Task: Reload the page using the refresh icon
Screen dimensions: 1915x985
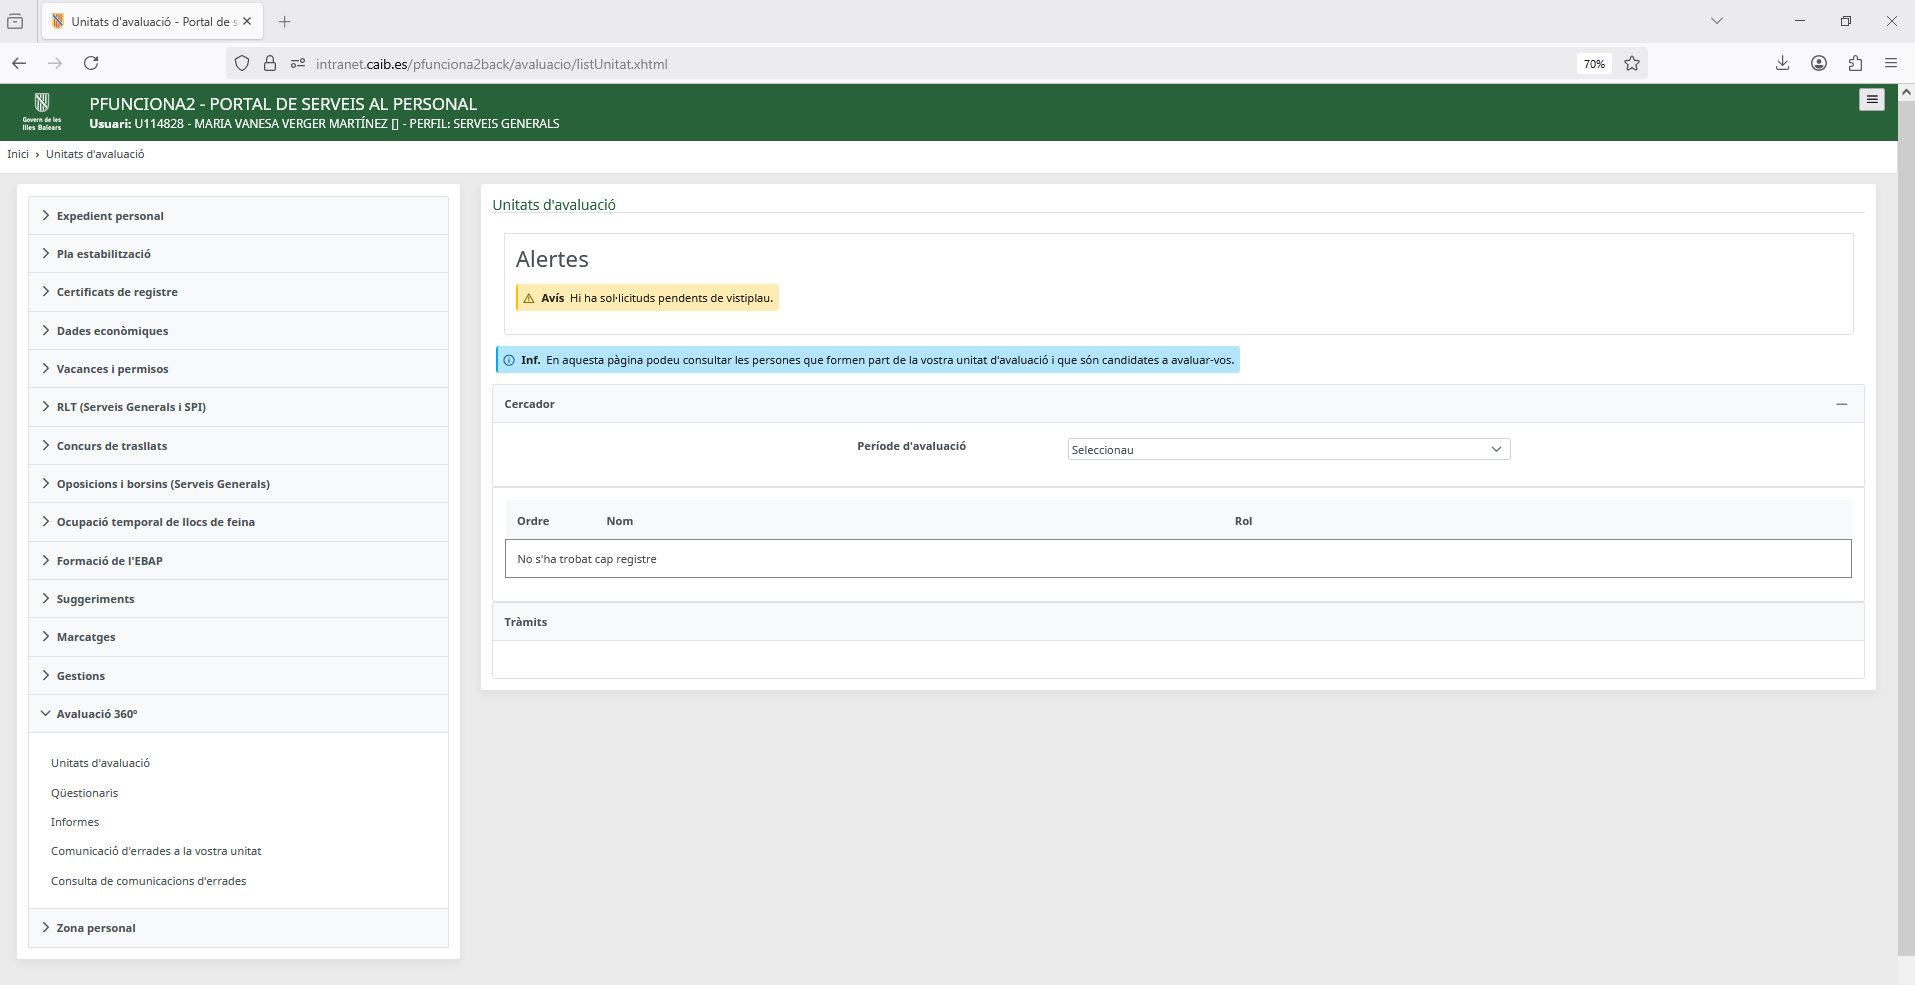Action: [x=91, y=63]
